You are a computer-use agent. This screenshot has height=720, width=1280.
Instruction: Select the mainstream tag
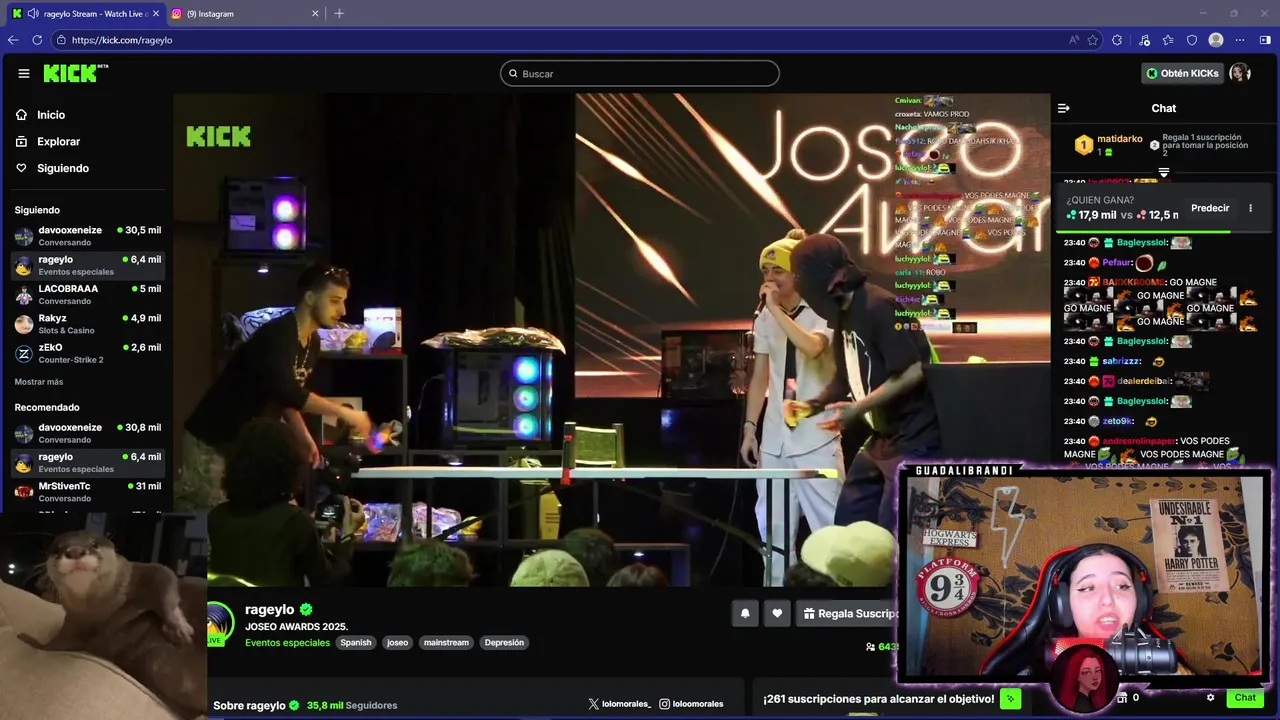pyautogui.click(x=446, y=643)
